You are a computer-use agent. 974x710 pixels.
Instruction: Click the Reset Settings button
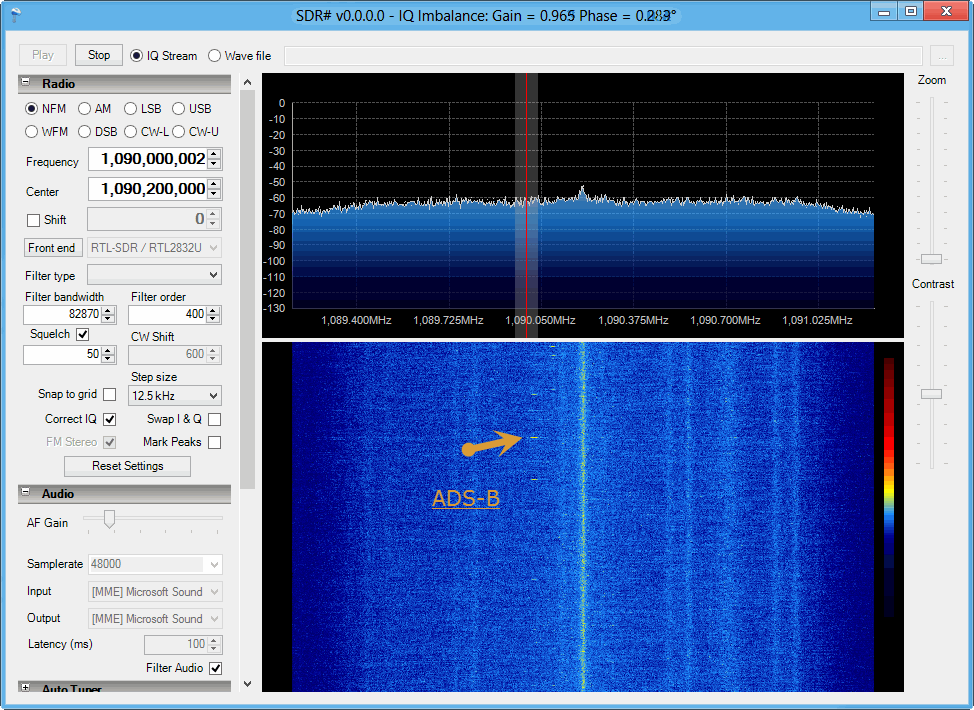tap(127, 466)
